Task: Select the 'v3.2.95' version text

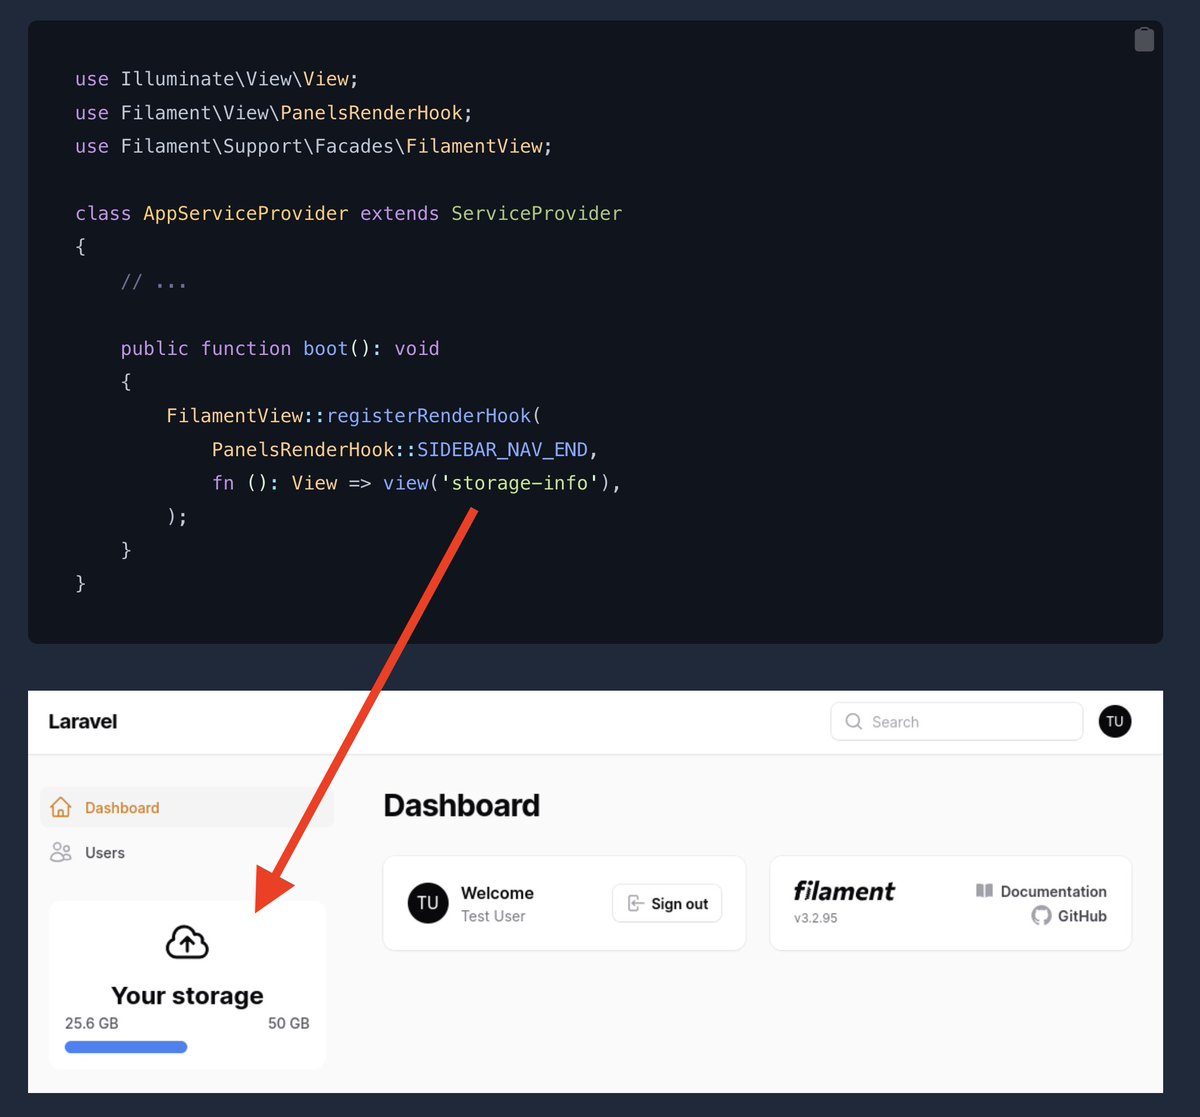Action: click(x=816, y=917)
